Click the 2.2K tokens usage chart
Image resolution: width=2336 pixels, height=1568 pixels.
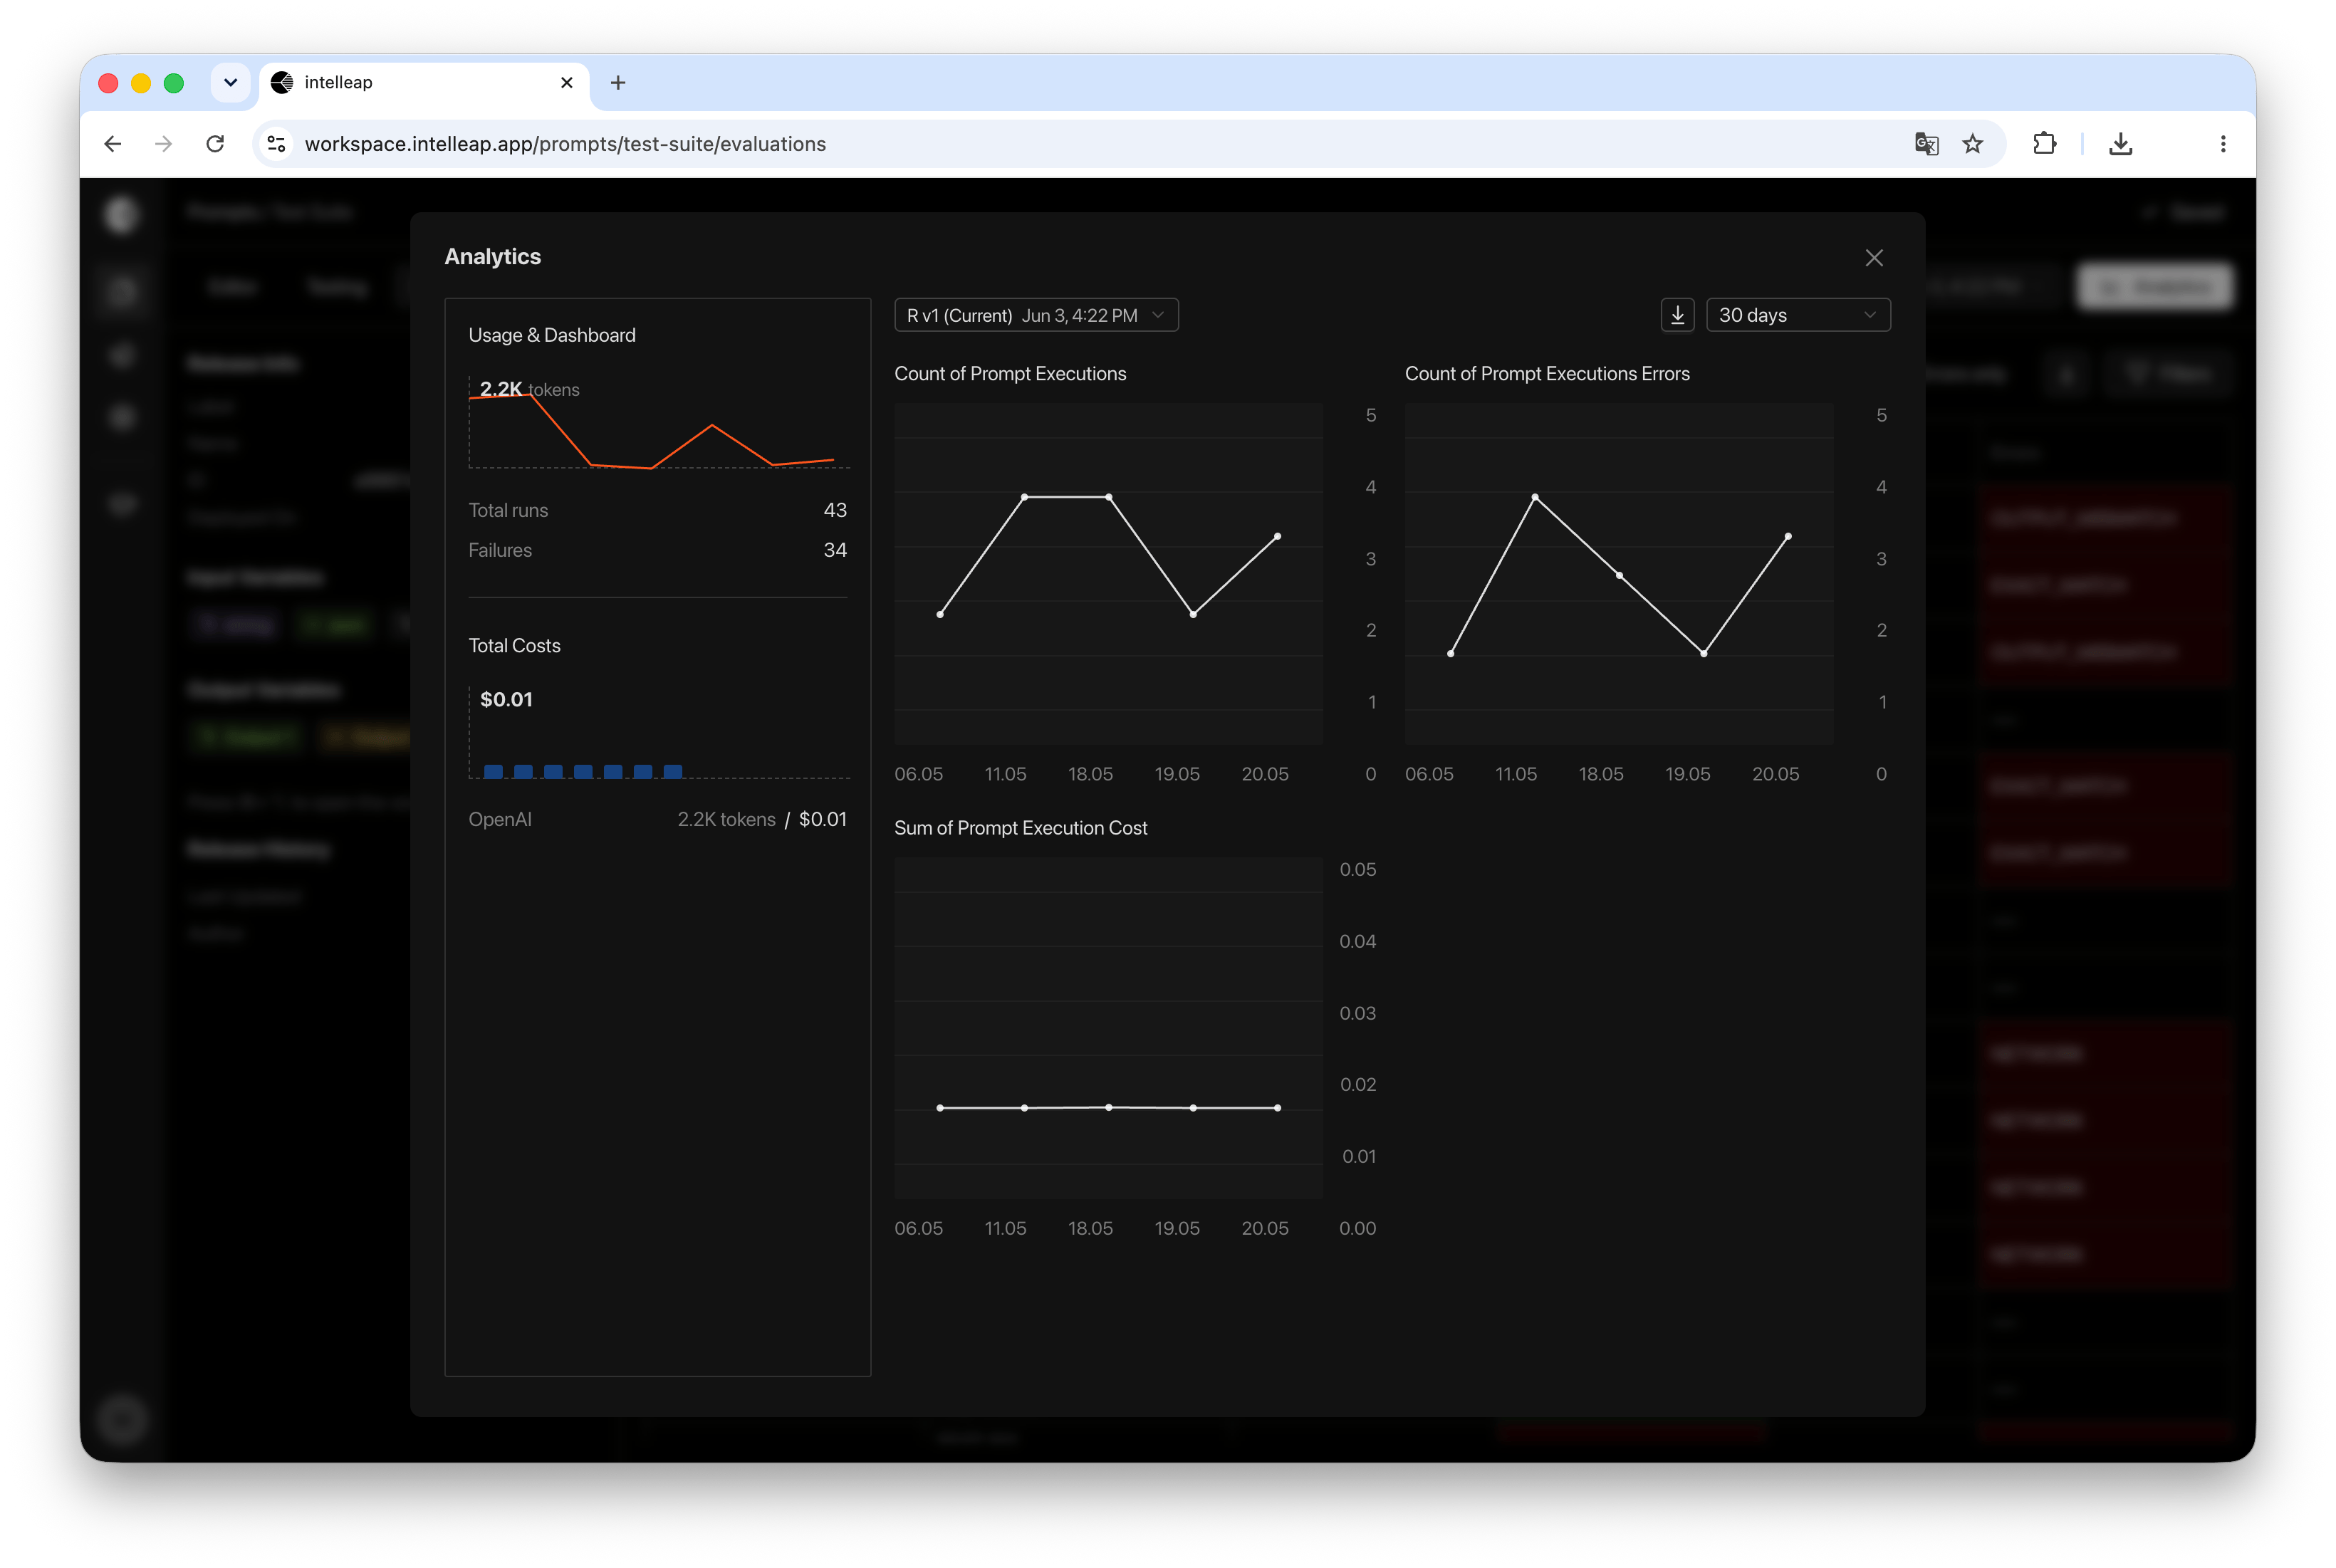659,423
